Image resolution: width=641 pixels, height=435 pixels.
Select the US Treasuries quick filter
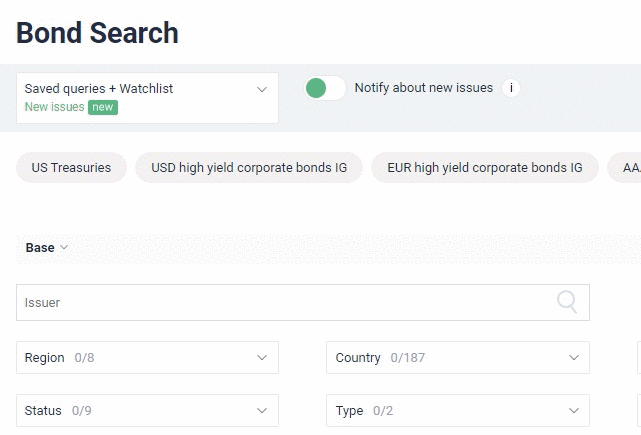coord(71,168)
